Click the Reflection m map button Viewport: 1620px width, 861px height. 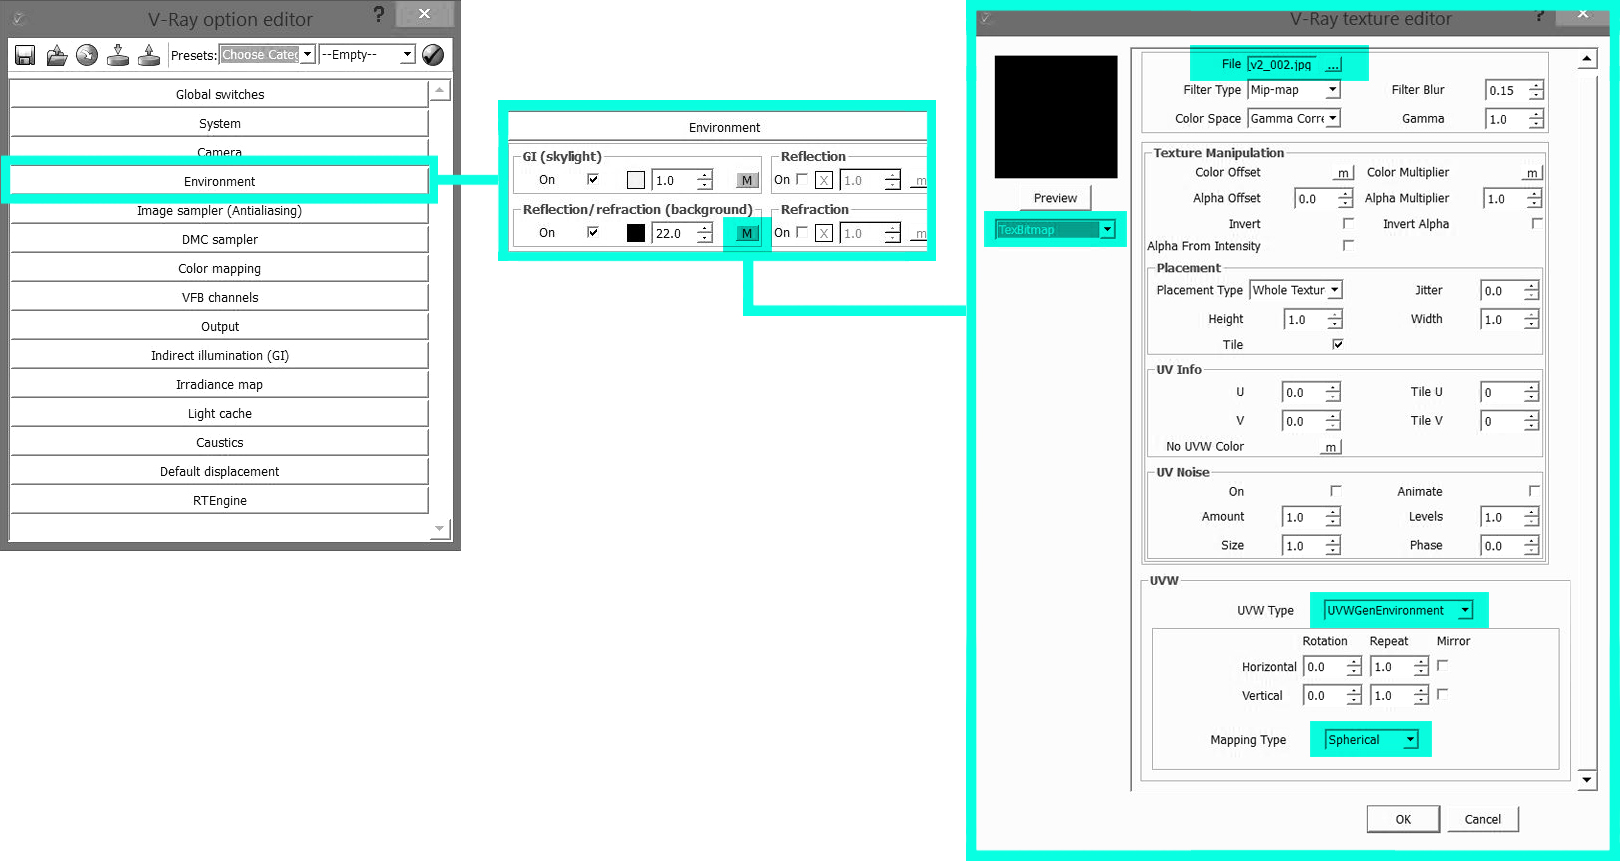920,181
